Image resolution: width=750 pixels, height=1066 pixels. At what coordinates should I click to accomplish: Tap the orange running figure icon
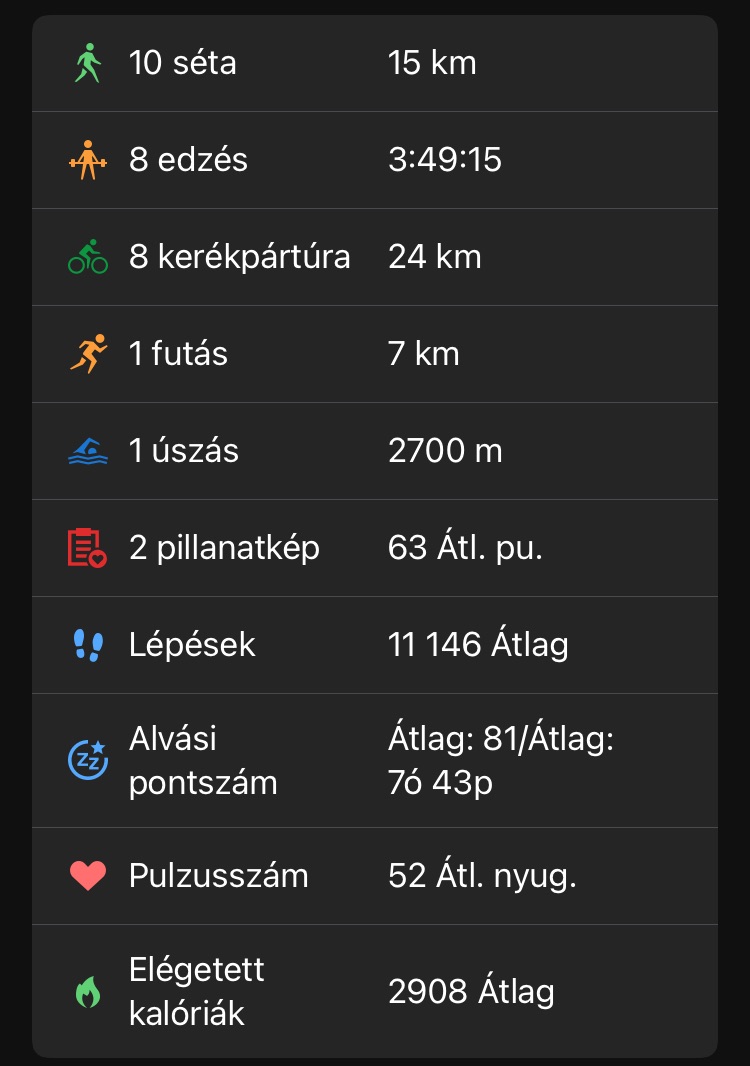click(x=88, y=354)
